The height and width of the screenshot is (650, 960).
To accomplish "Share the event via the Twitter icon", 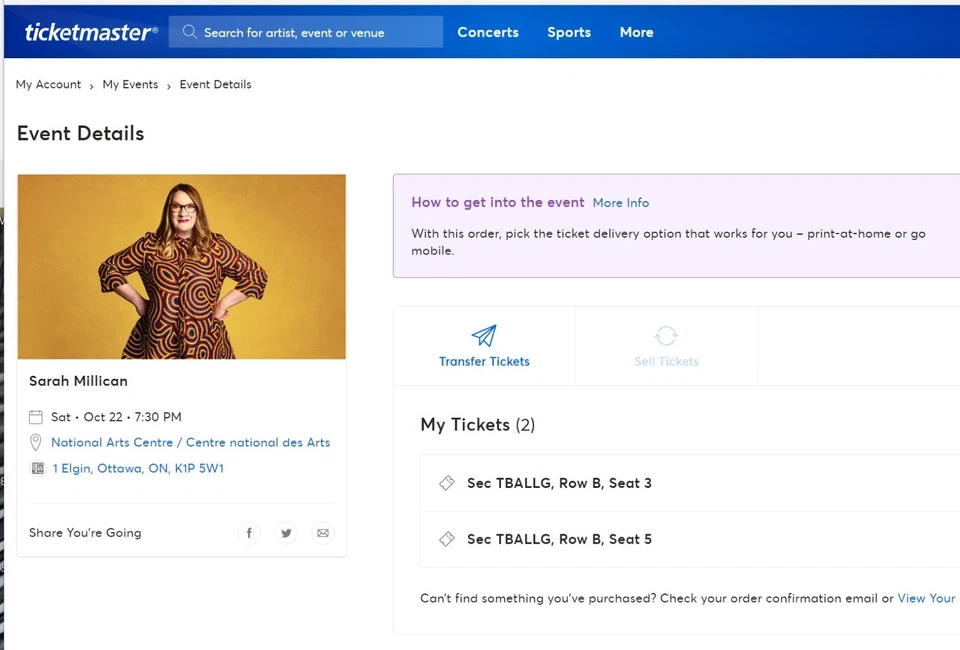I will [286, 533].
